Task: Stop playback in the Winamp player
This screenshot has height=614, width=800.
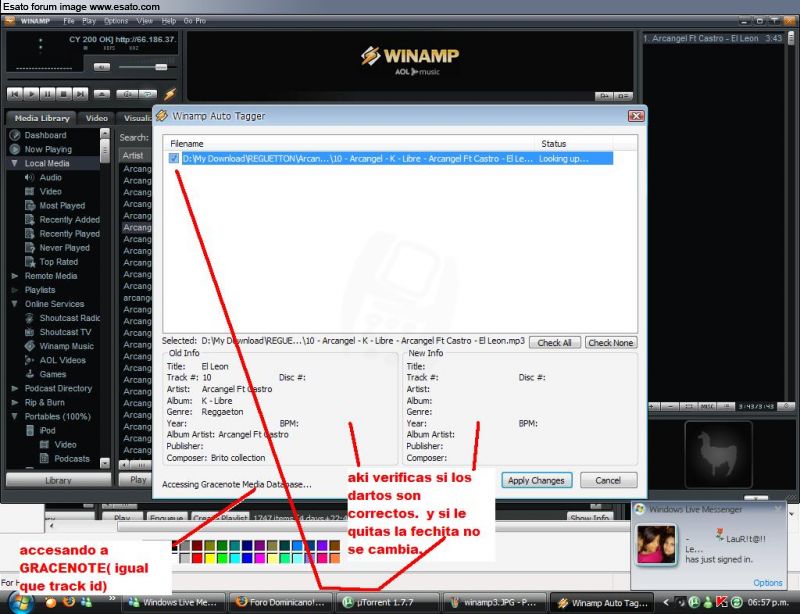Action: click(x=63, y=94)
